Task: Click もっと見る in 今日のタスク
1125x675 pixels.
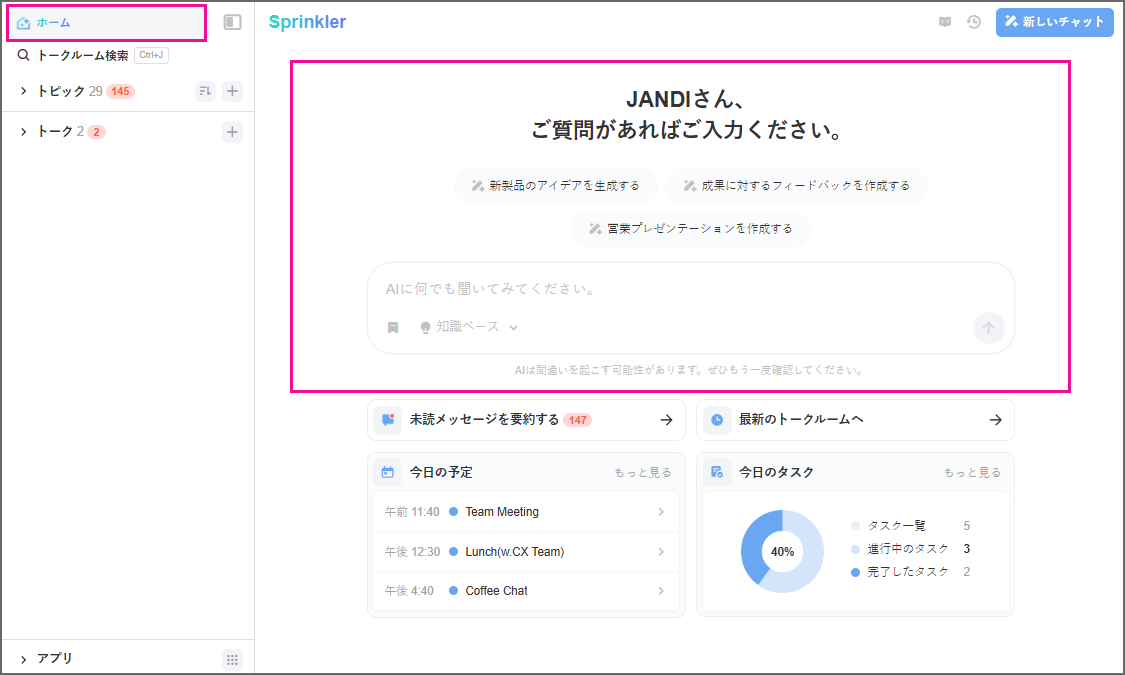Action: [972, 473]
